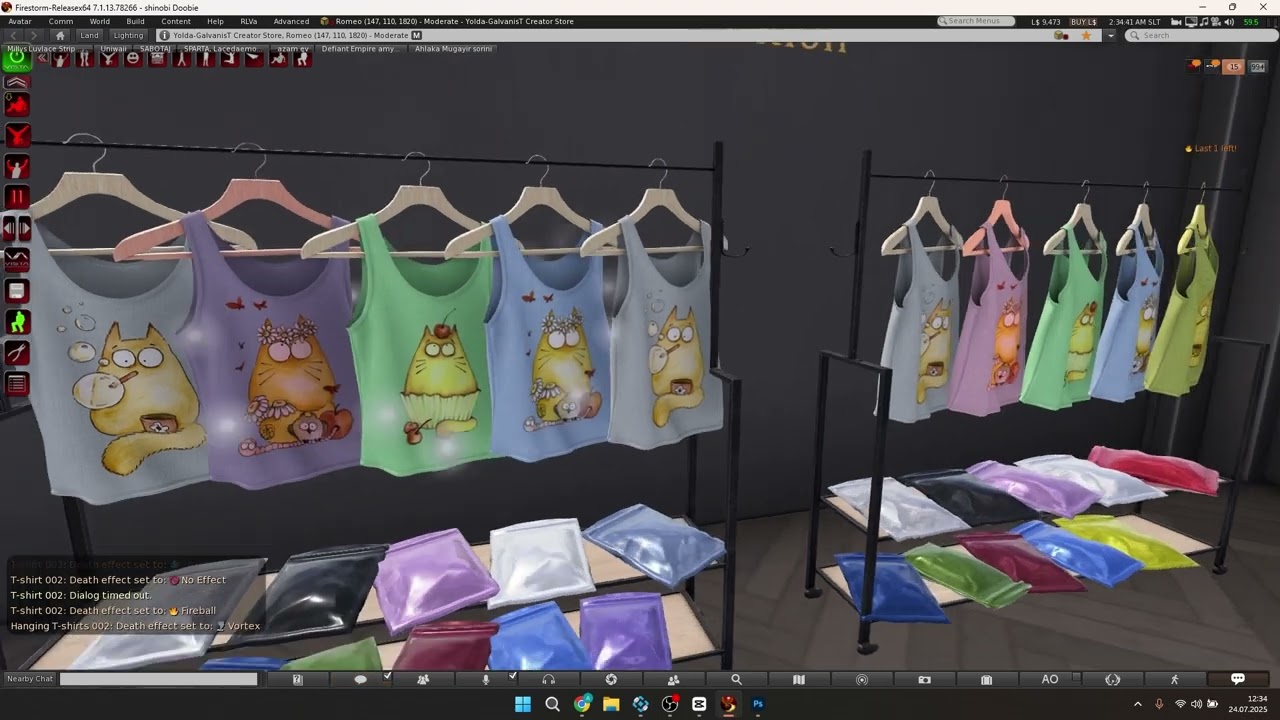Open the nearby people toolbar button

[423, 679]
